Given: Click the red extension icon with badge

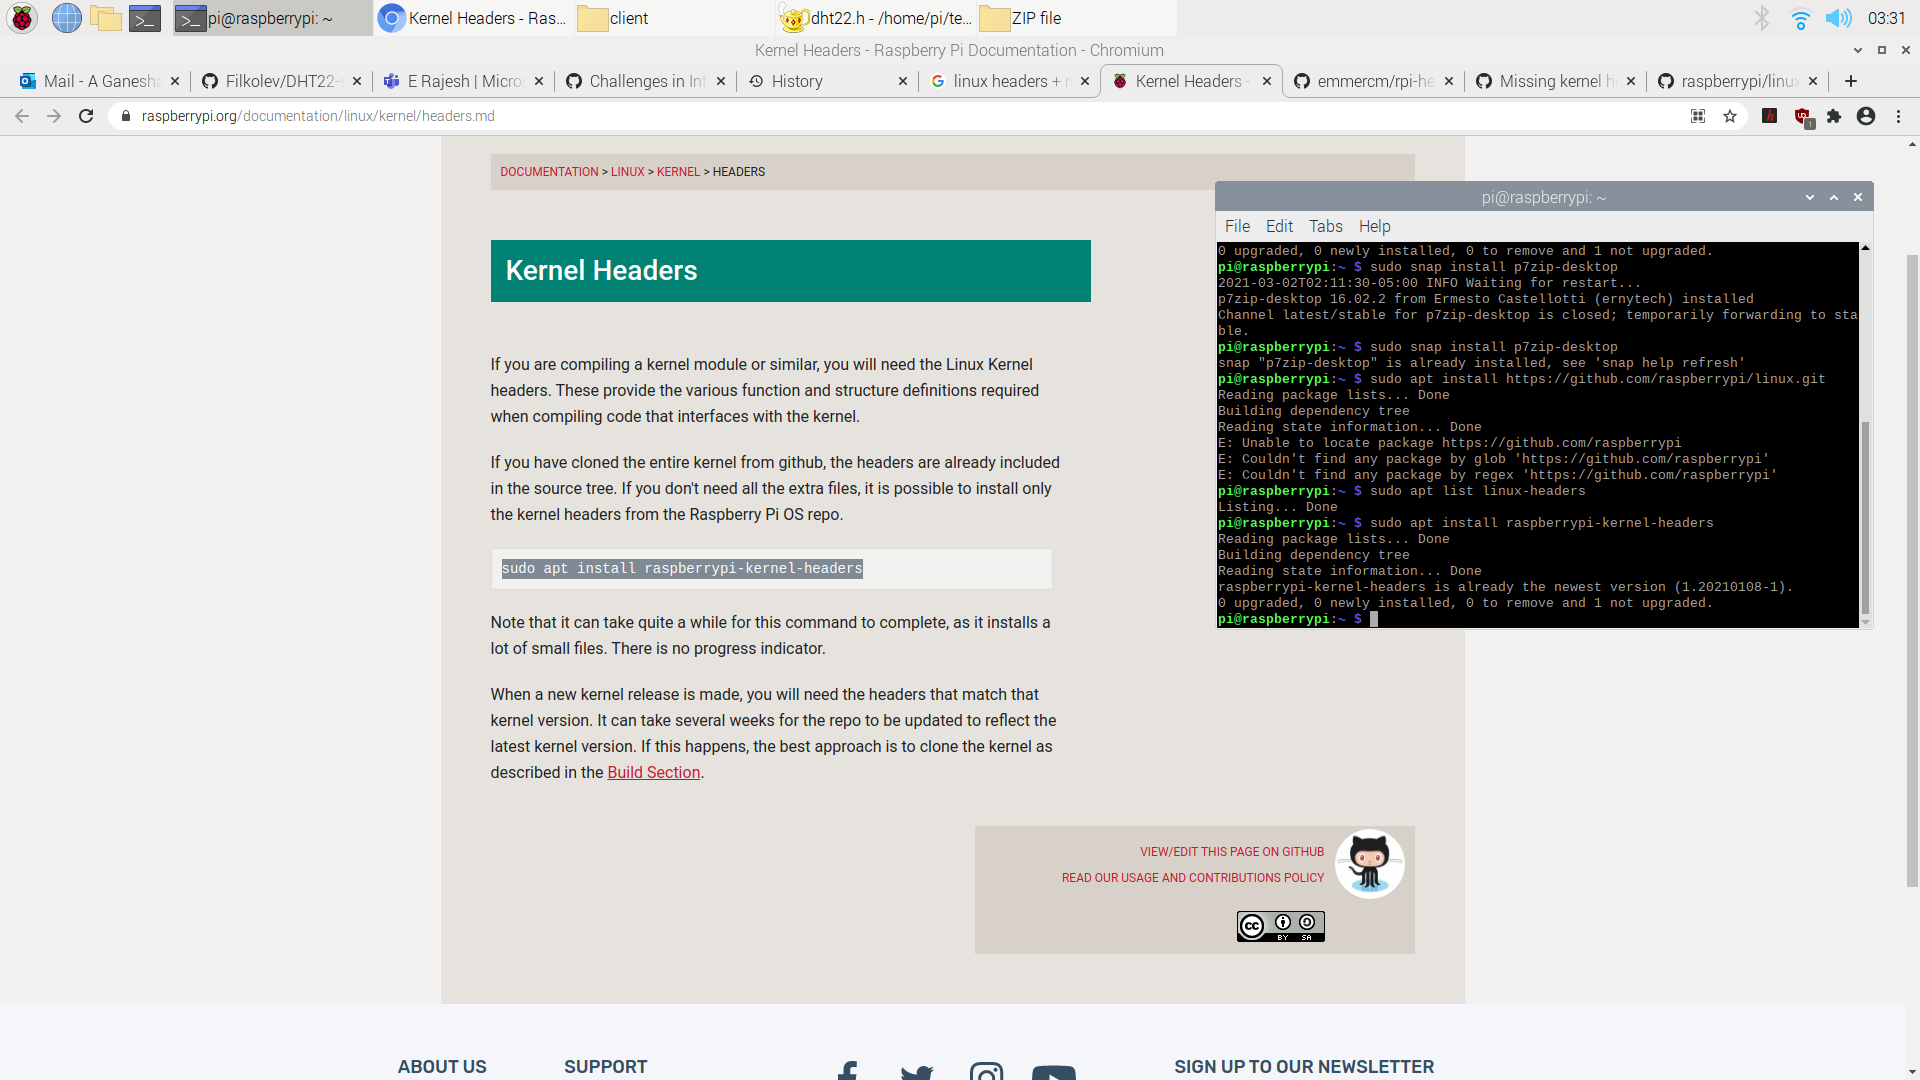Looking at the screenshot, I should pyautogui.click(x=1803, y=117).
